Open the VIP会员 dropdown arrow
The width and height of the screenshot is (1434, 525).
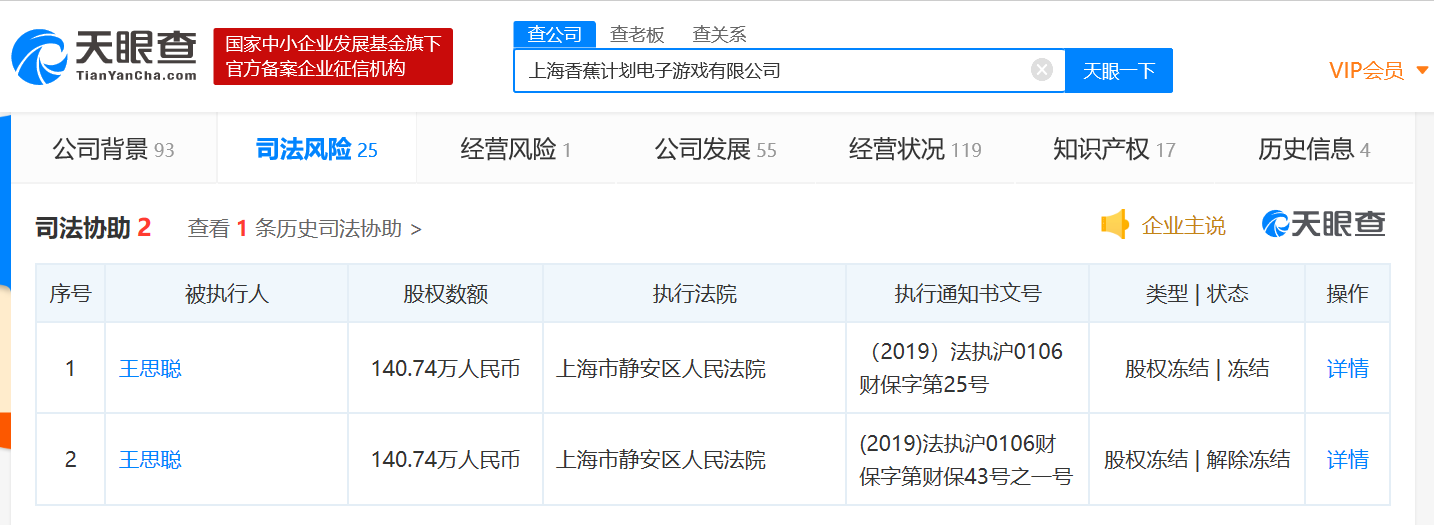point(1423,71)
